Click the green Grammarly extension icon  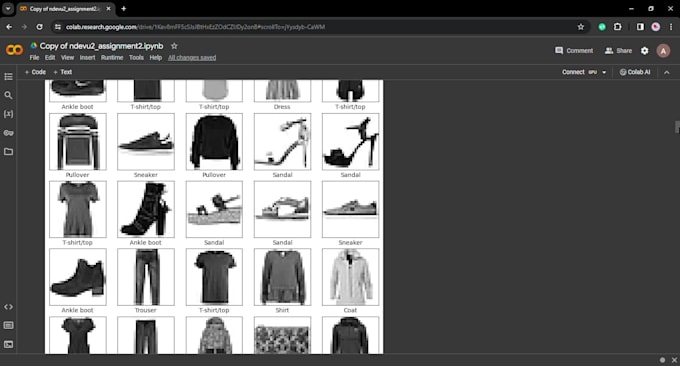pyautogui.click(x=602, y=27)
